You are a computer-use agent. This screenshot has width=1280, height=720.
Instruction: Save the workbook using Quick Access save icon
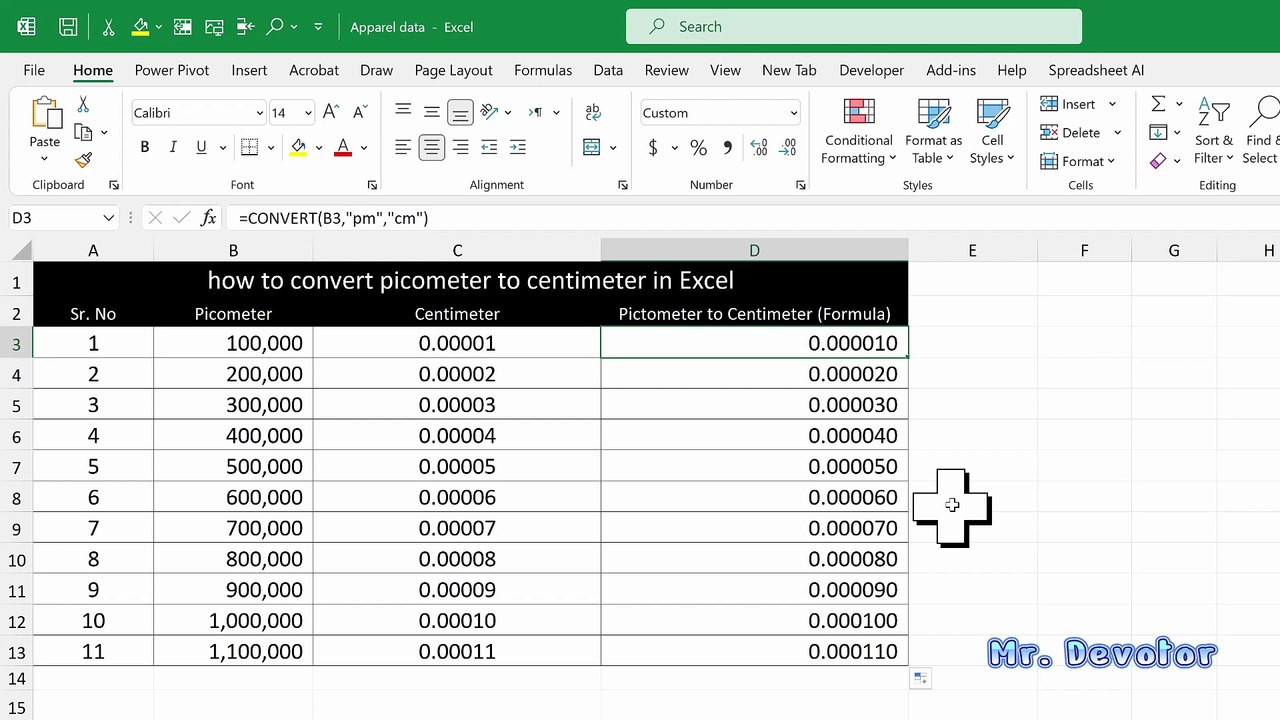(68, 27)
